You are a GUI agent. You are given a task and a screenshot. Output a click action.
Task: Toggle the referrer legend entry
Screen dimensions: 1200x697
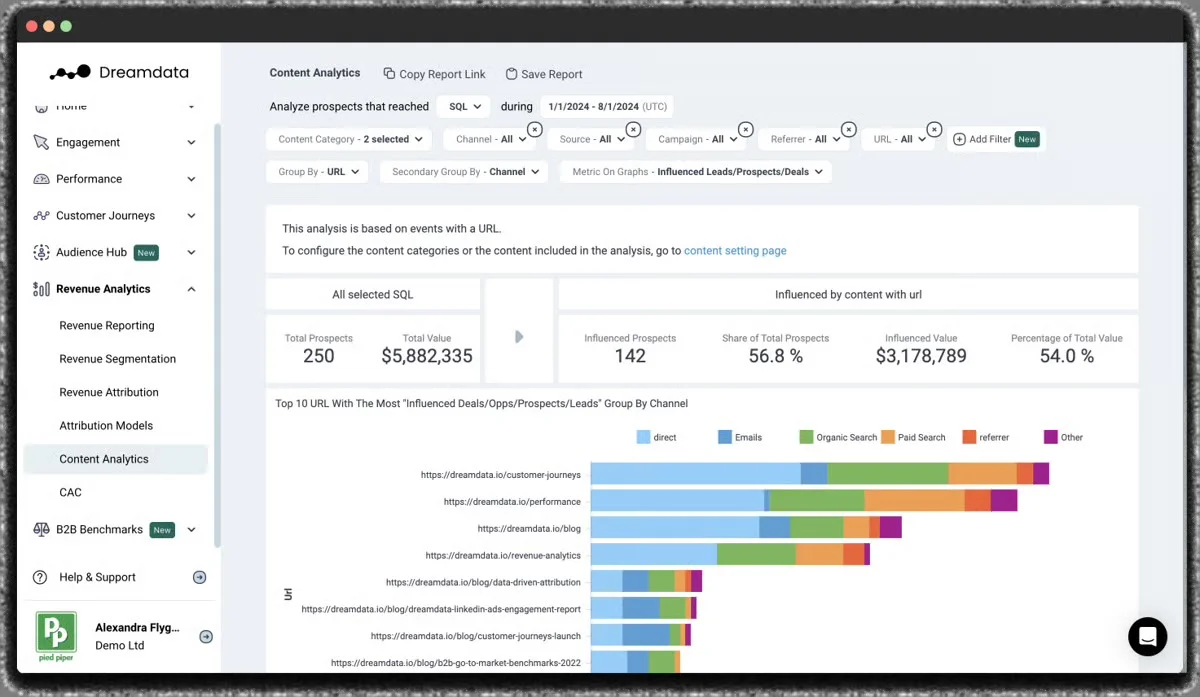[x=985, y=437]
